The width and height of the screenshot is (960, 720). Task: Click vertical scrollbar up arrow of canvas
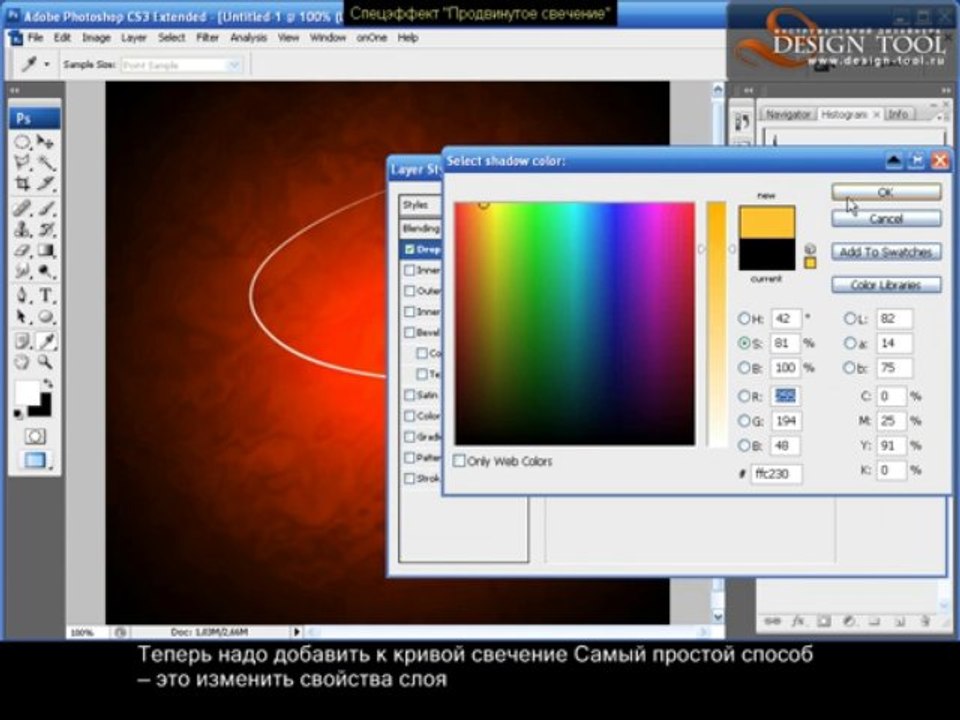tap(718, 90)
